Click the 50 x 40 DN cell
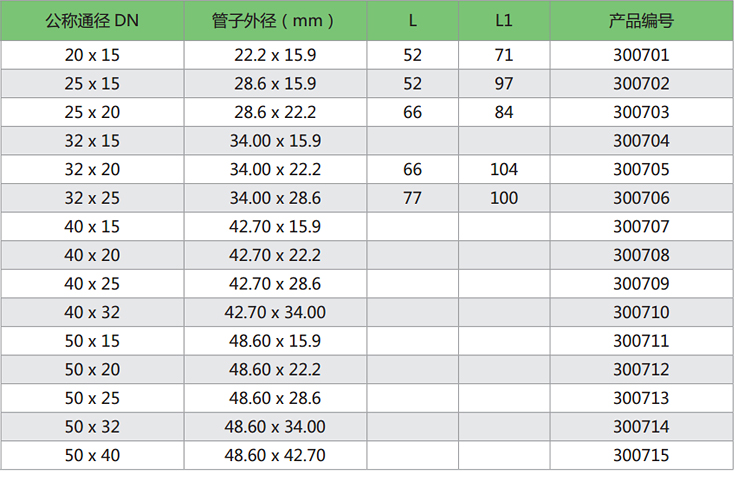 (92, 456)
